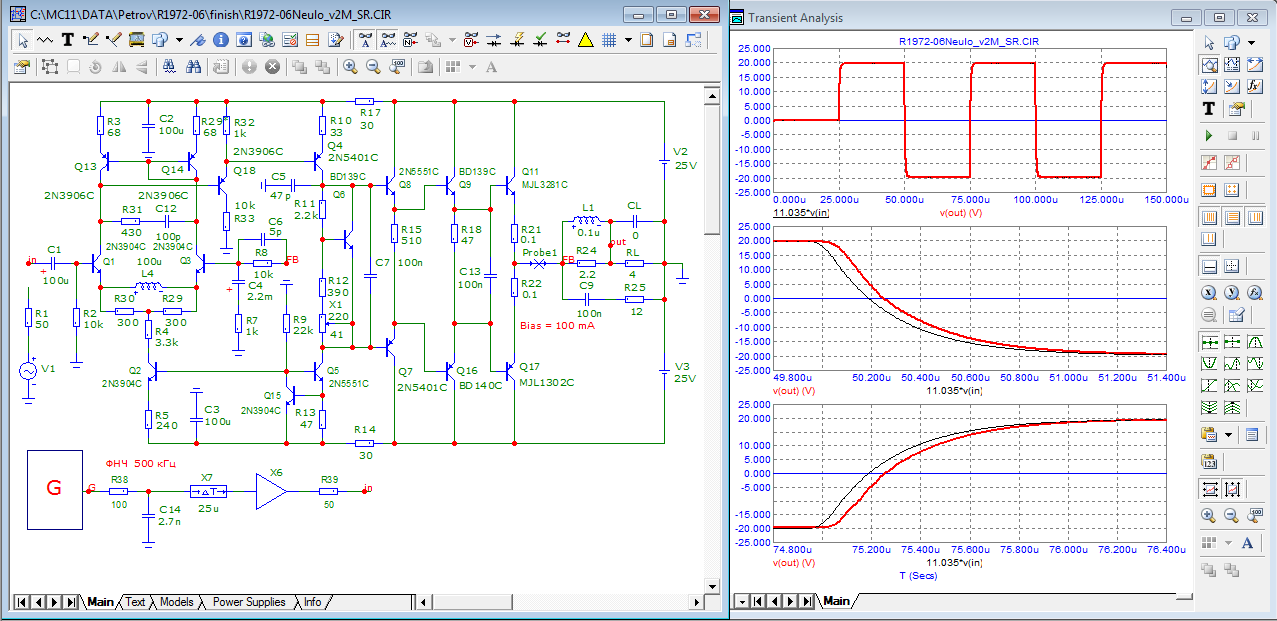Screen dimensions: 1277x621
Task: Select the Text tool in schematic toolbar
Action: (68, 40)
